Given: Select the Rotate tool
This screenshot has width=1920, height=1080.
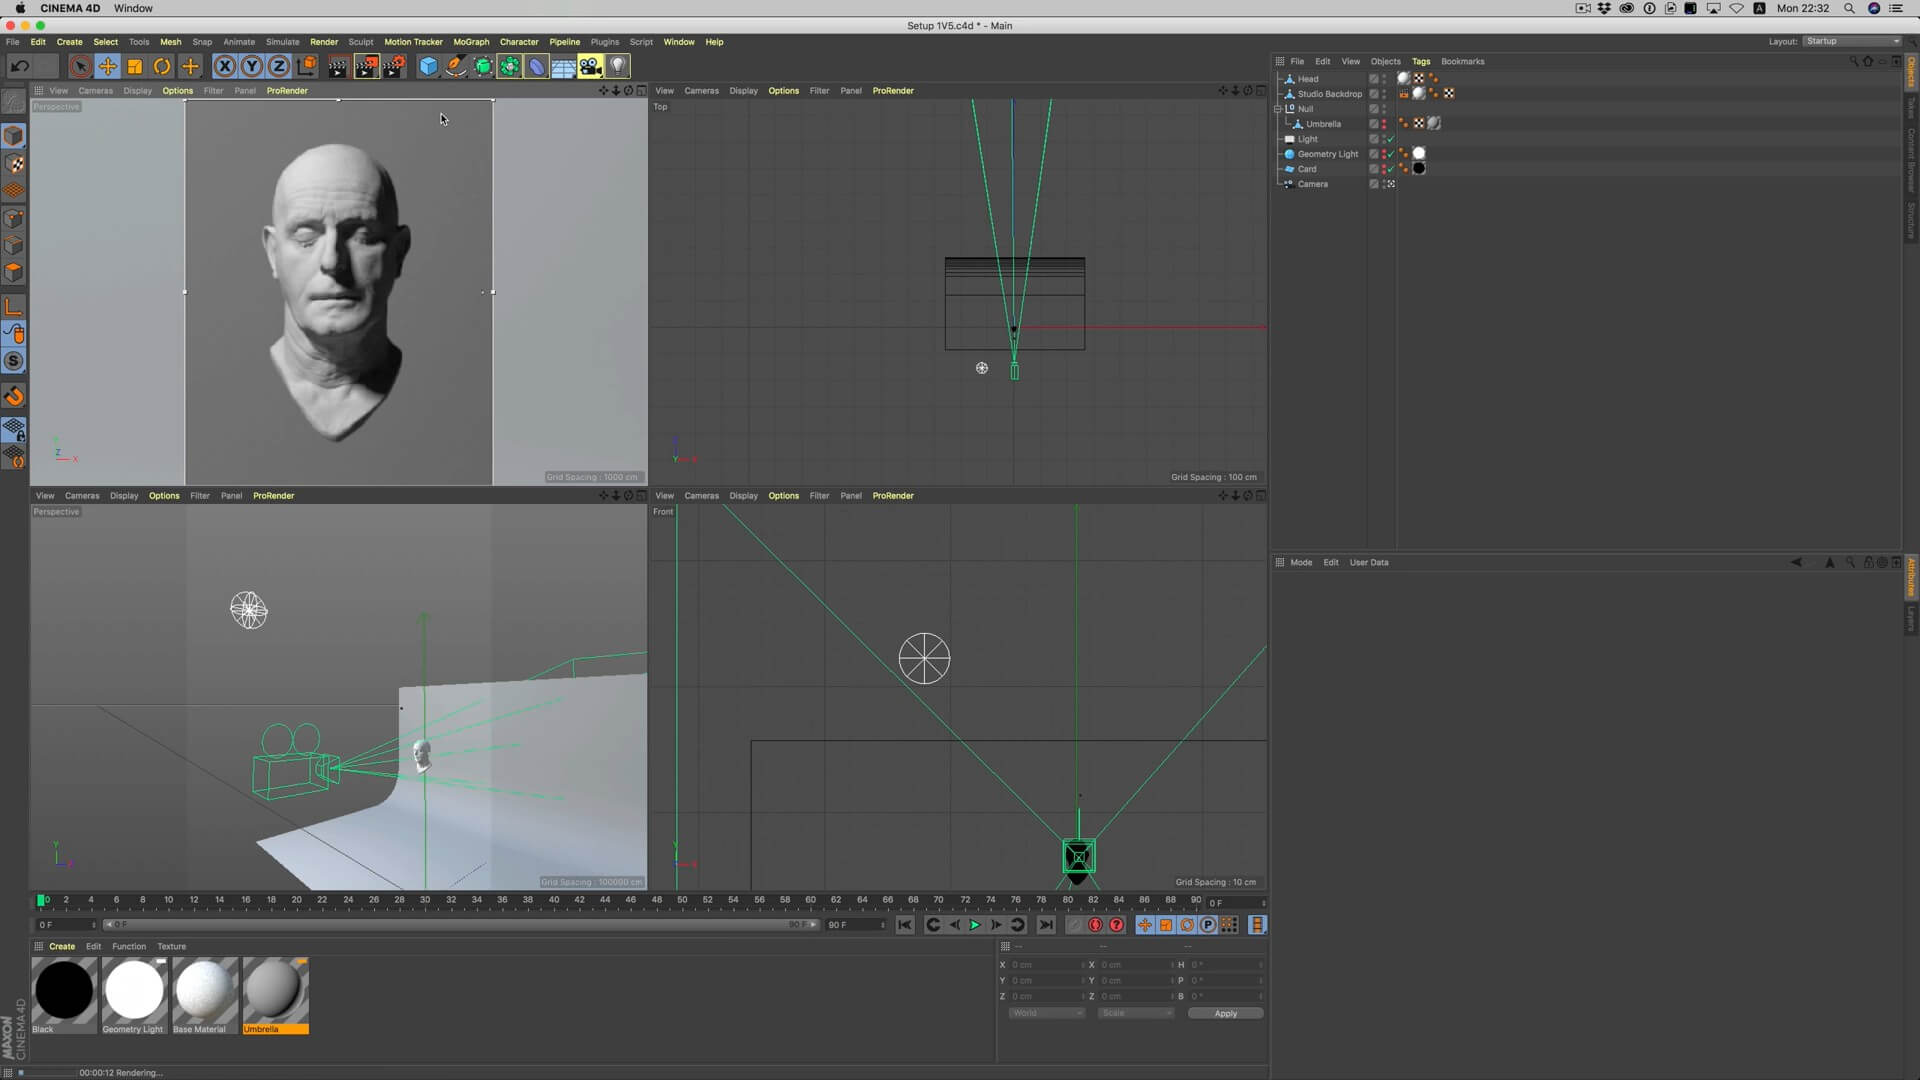Looking at the screenshot, I should 162,66.
